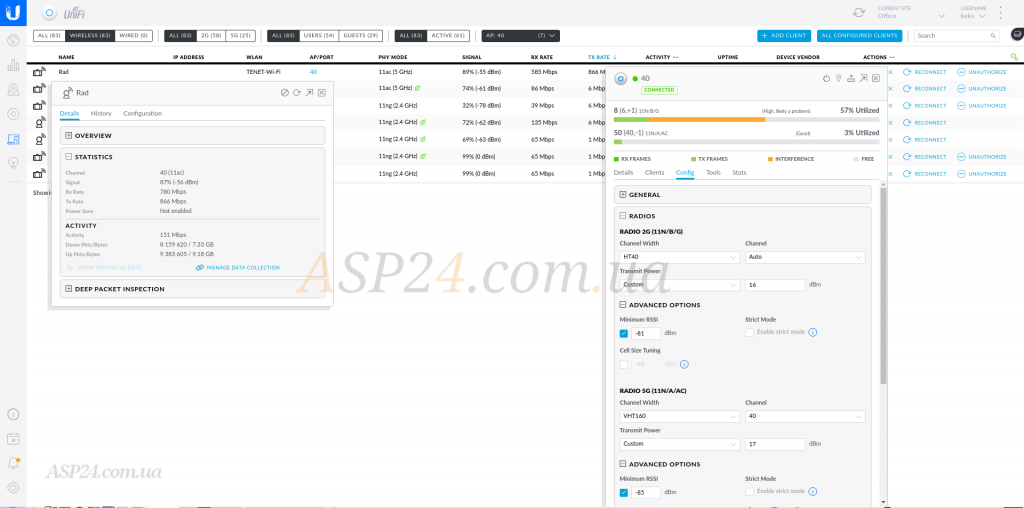Expand Deep Packet Inspection section
Image resolution: width=1024 pixels, height=508 pixels.
(x=68, y=289)
